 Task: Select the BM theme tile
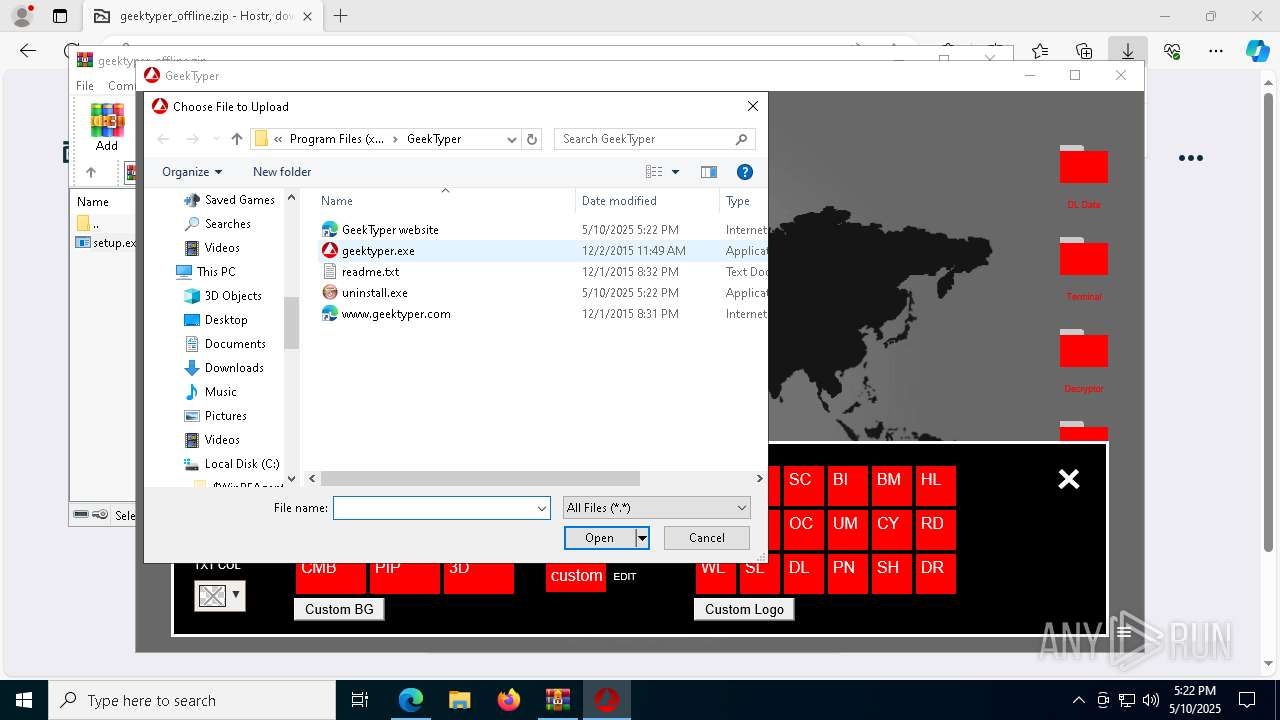[x=891, y=485]
